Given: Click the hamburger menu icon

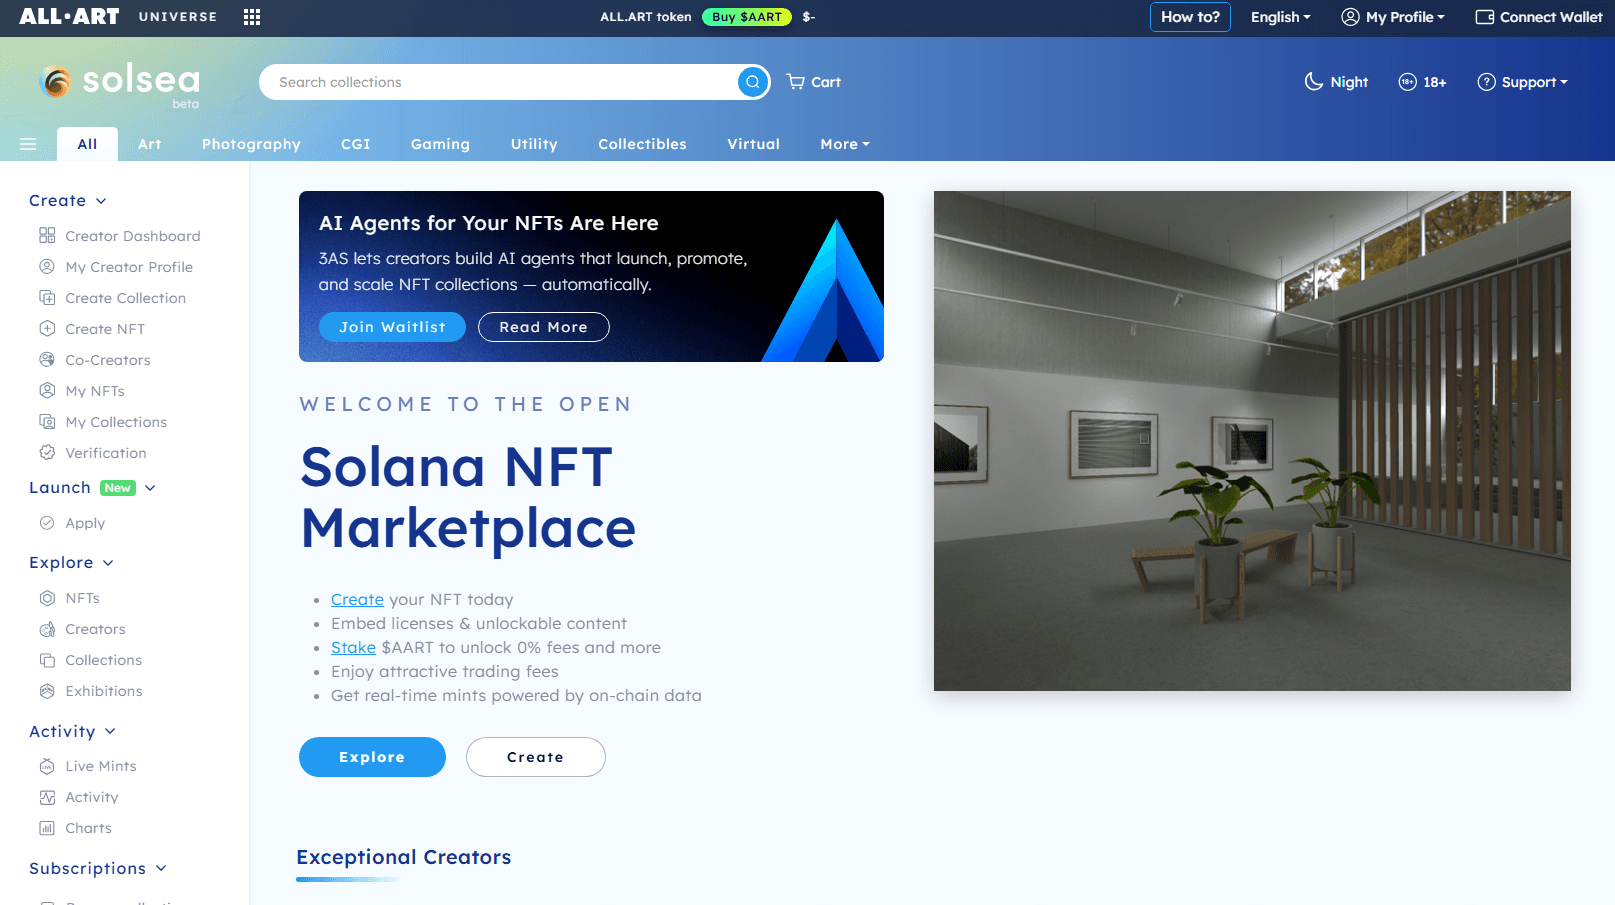Looking at the screenshot, I should coord(28,144).
